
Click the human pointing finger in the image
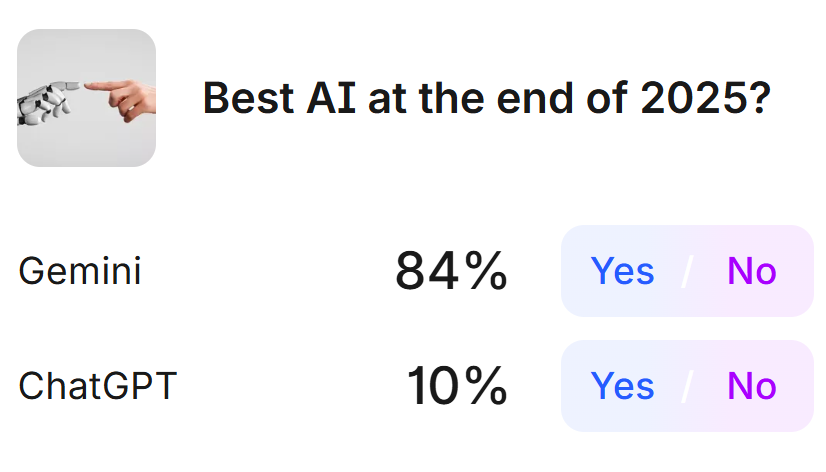(x=118, y=91)
